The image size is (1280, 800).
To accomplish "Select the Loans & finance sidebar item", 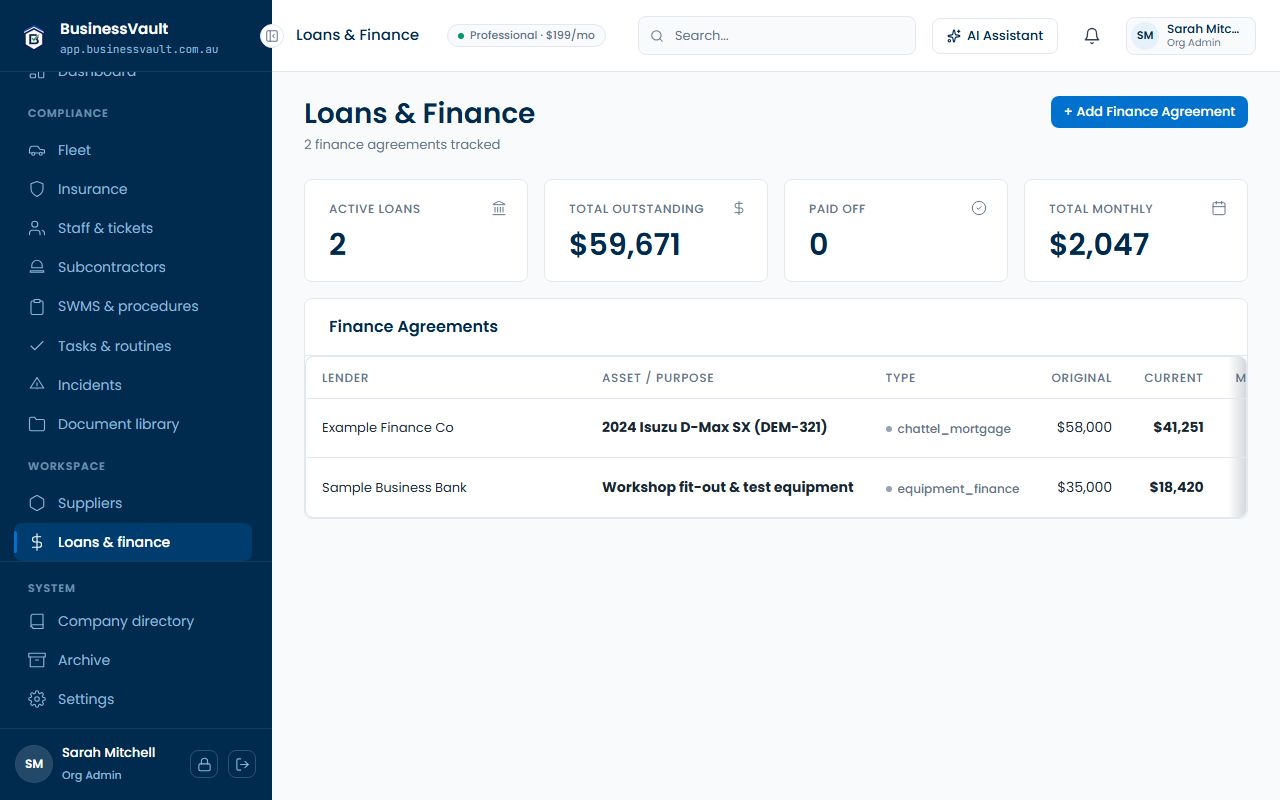I will pyautogui.click(x=132, y=542).
